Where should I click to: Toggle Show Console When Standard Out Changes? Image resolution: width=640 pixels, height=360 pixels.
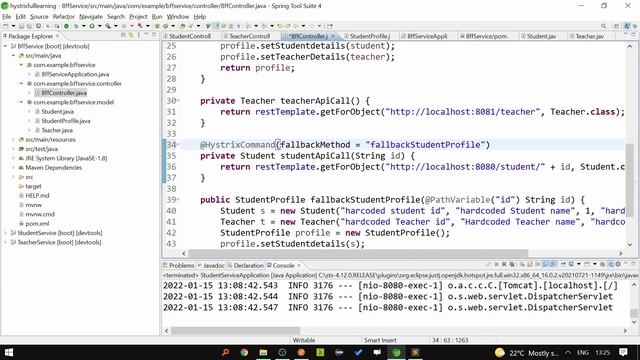[545, 264]
